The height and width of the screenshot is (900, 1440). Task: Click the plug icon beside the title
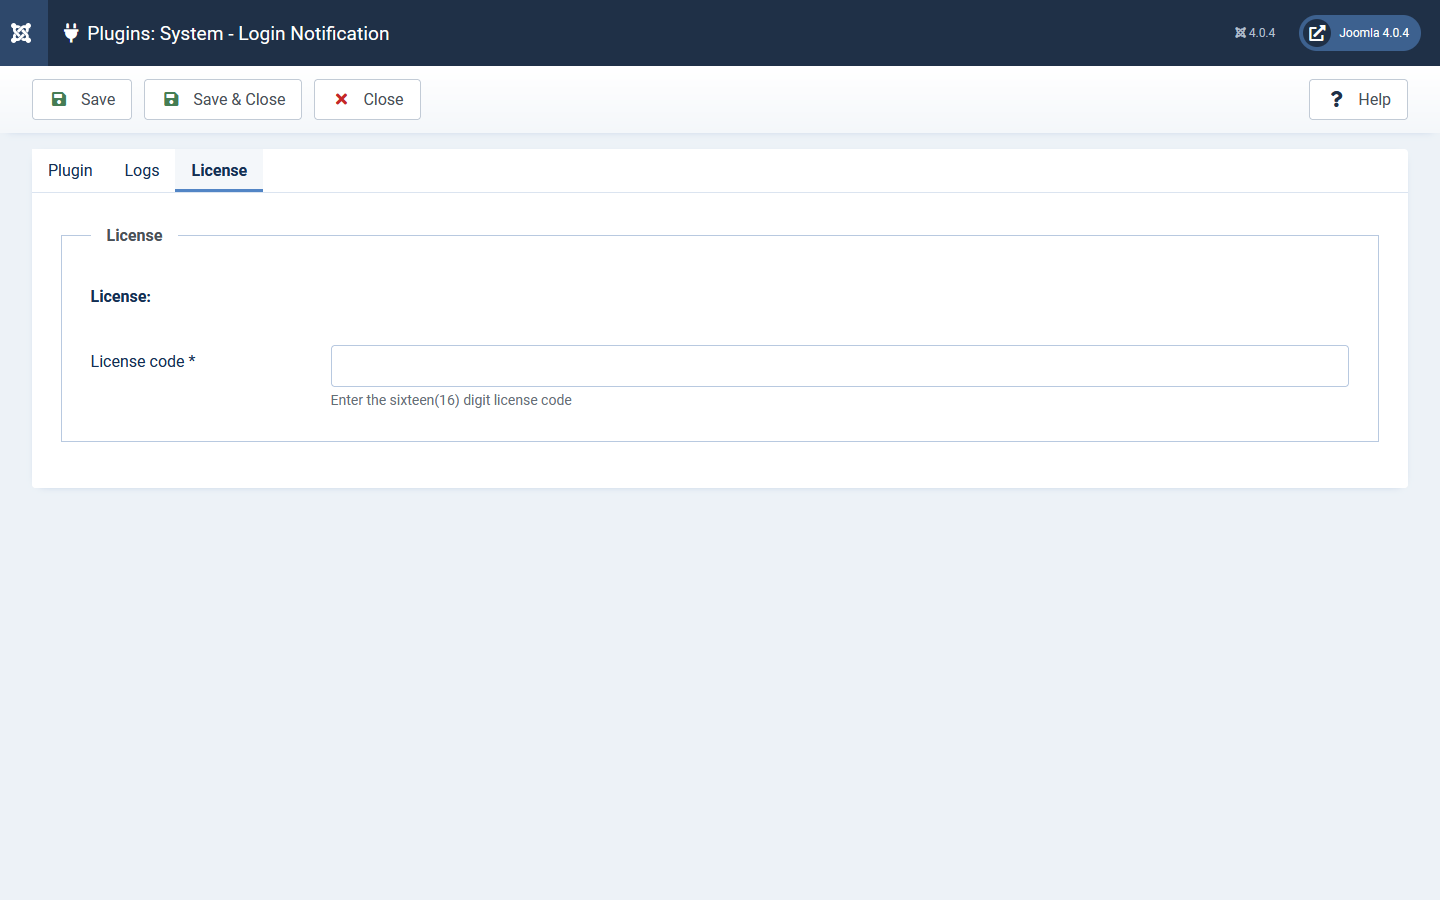pyautogui.click(x=71, y=33)
